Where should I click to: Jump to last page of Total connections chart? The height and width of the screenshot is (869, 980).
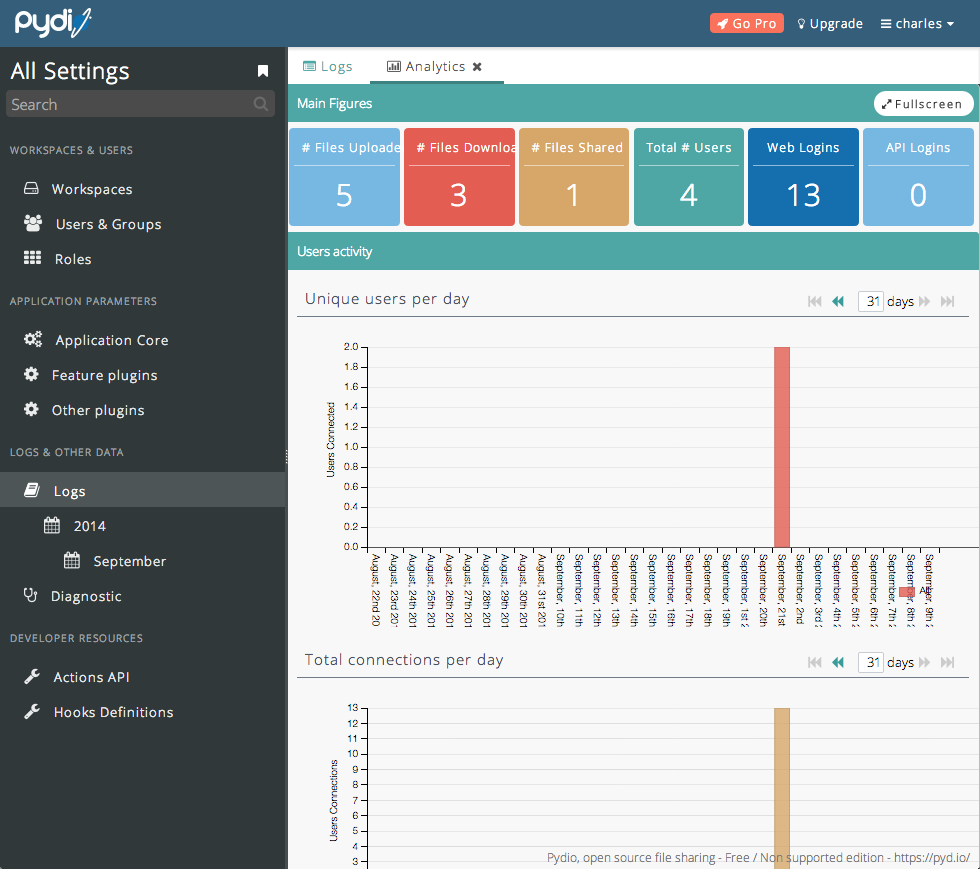point(948,662)
